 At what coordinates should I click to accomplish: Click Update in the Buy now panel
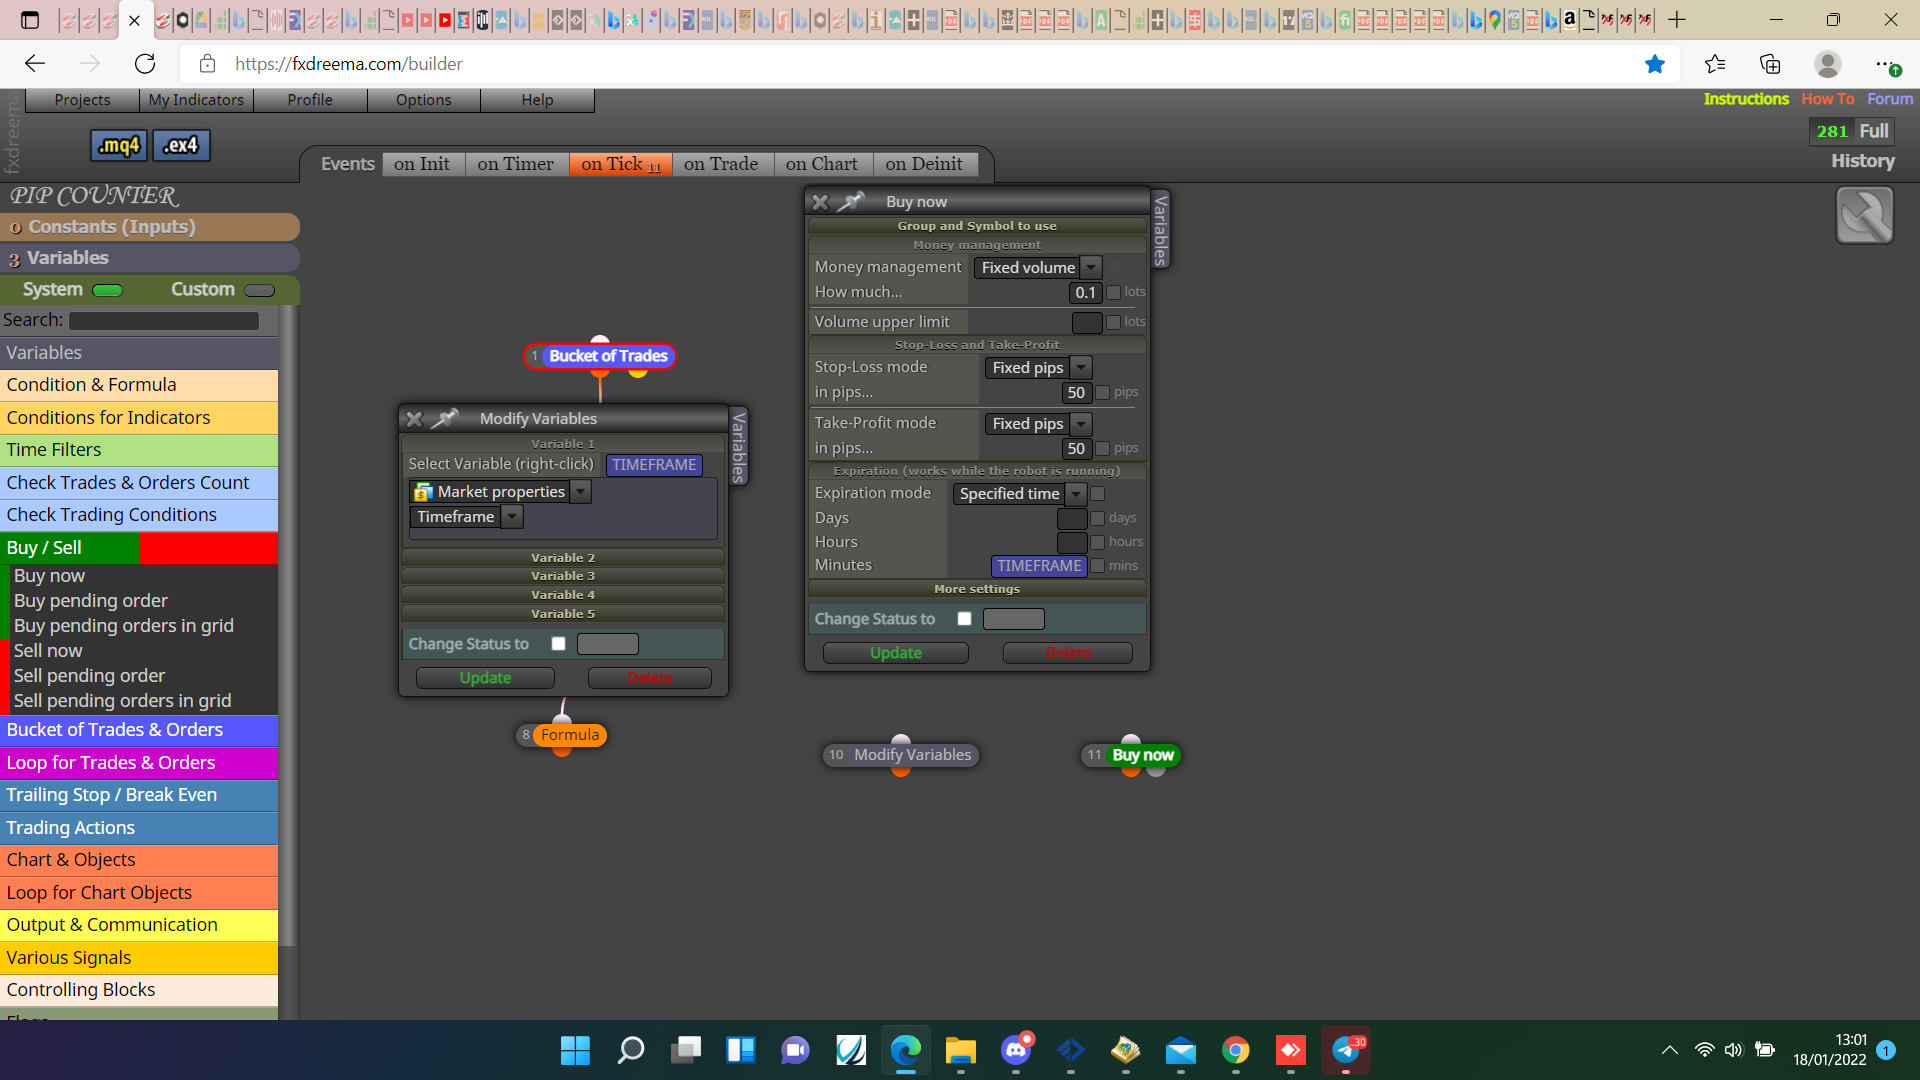click(895, 653)
